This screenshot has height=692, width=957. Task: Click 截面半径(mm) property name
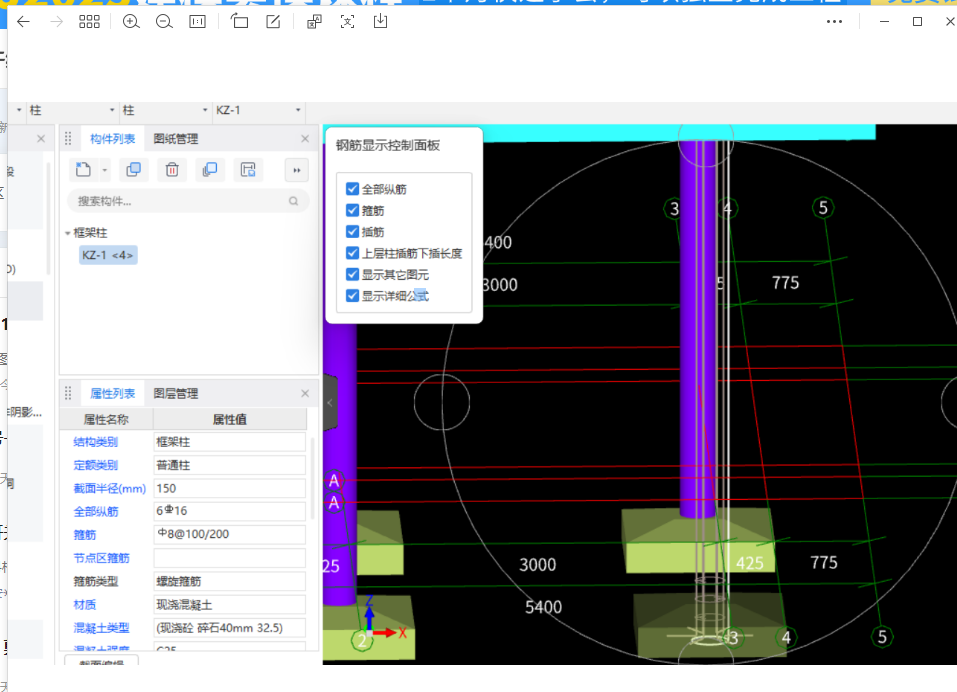click(x=110, y=488)
